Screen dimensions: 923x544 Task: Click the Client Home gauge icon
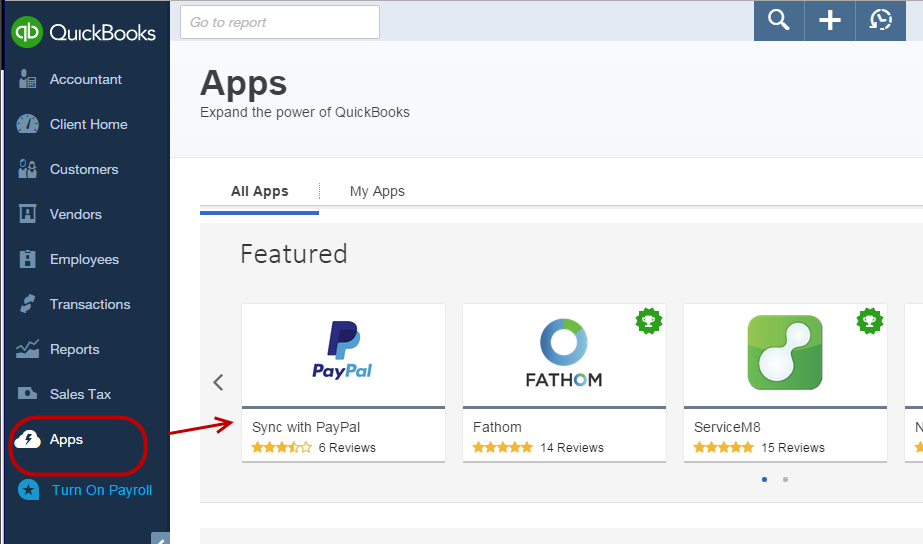click(x=27, y=124)
